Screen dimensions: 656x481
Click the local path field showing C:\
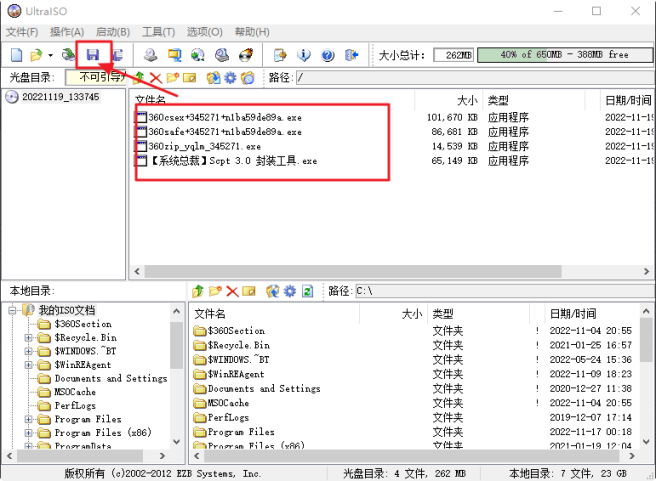[x=505, y=291]
